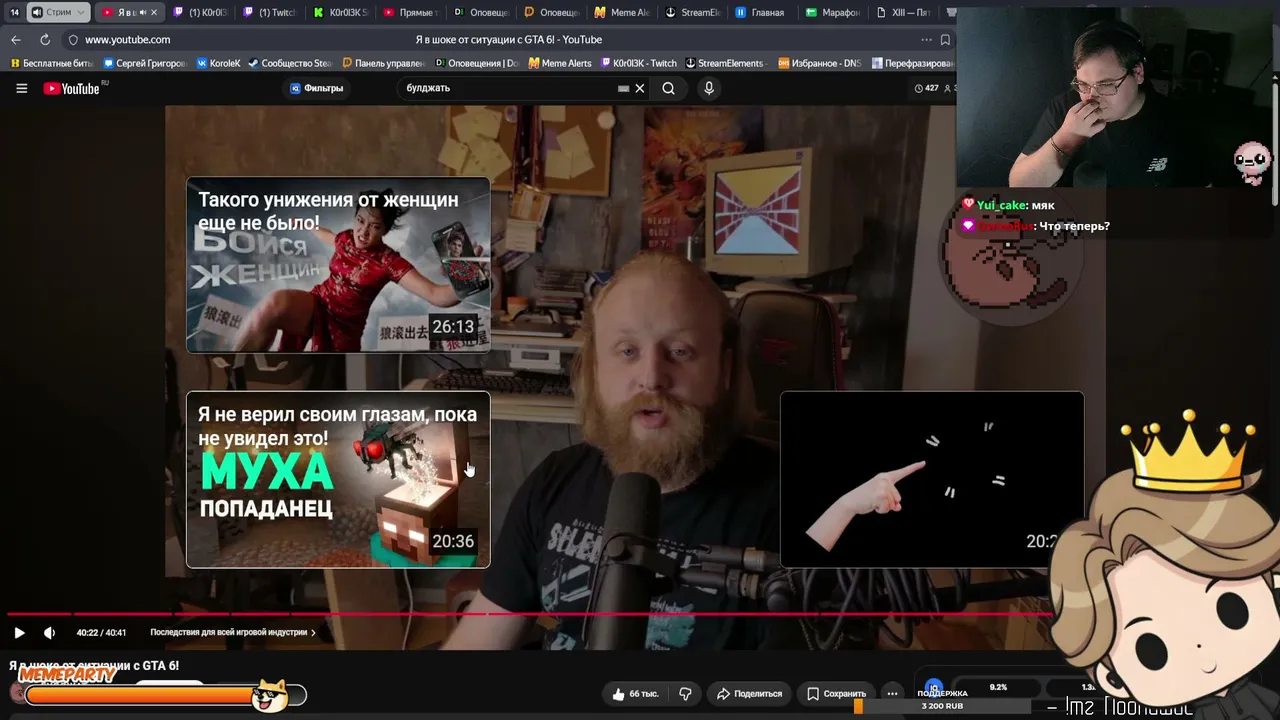This screenshot has width=1280, height=720.
Task: Open the on-screen keyboard icon in search
Action: point(624,88)
